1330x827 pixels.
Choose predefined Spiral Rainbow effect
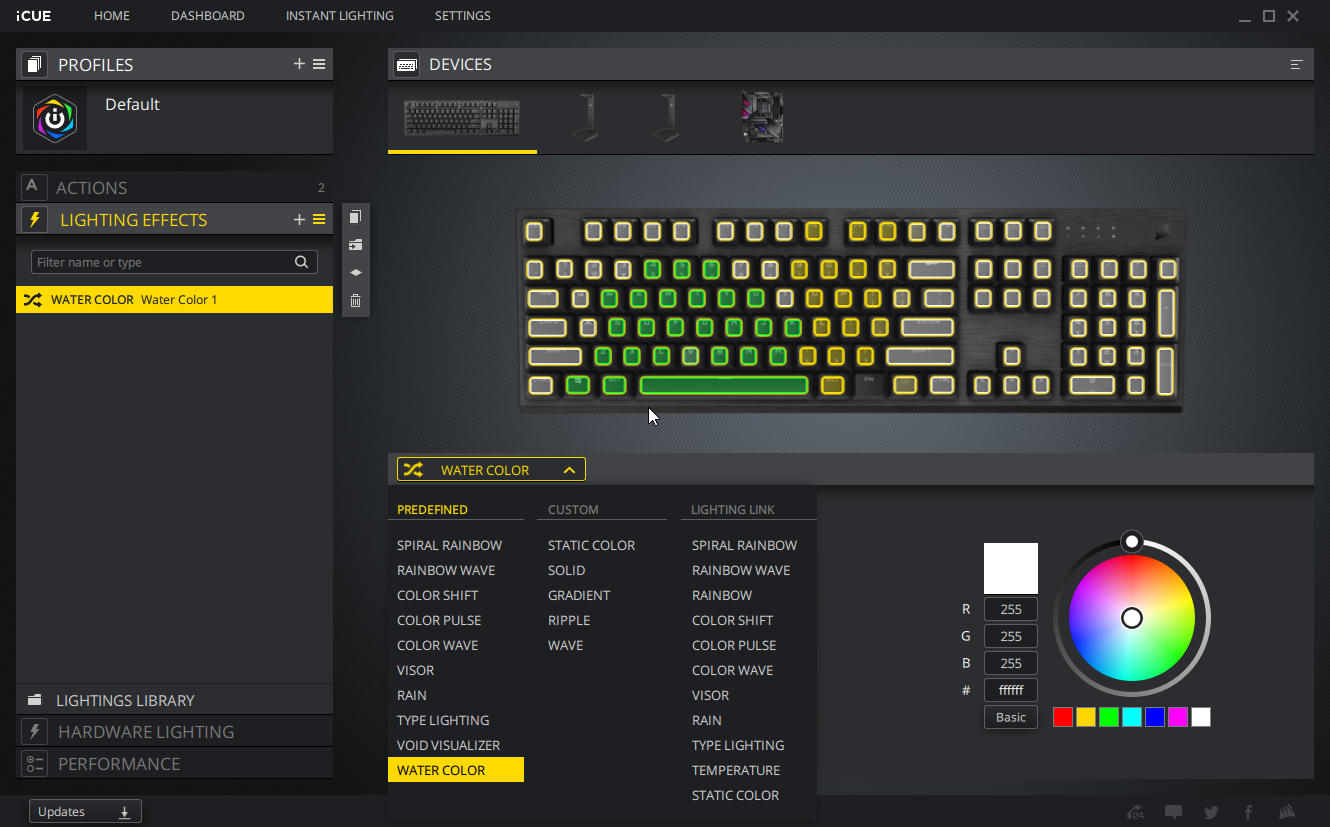(x=449, y=545)
